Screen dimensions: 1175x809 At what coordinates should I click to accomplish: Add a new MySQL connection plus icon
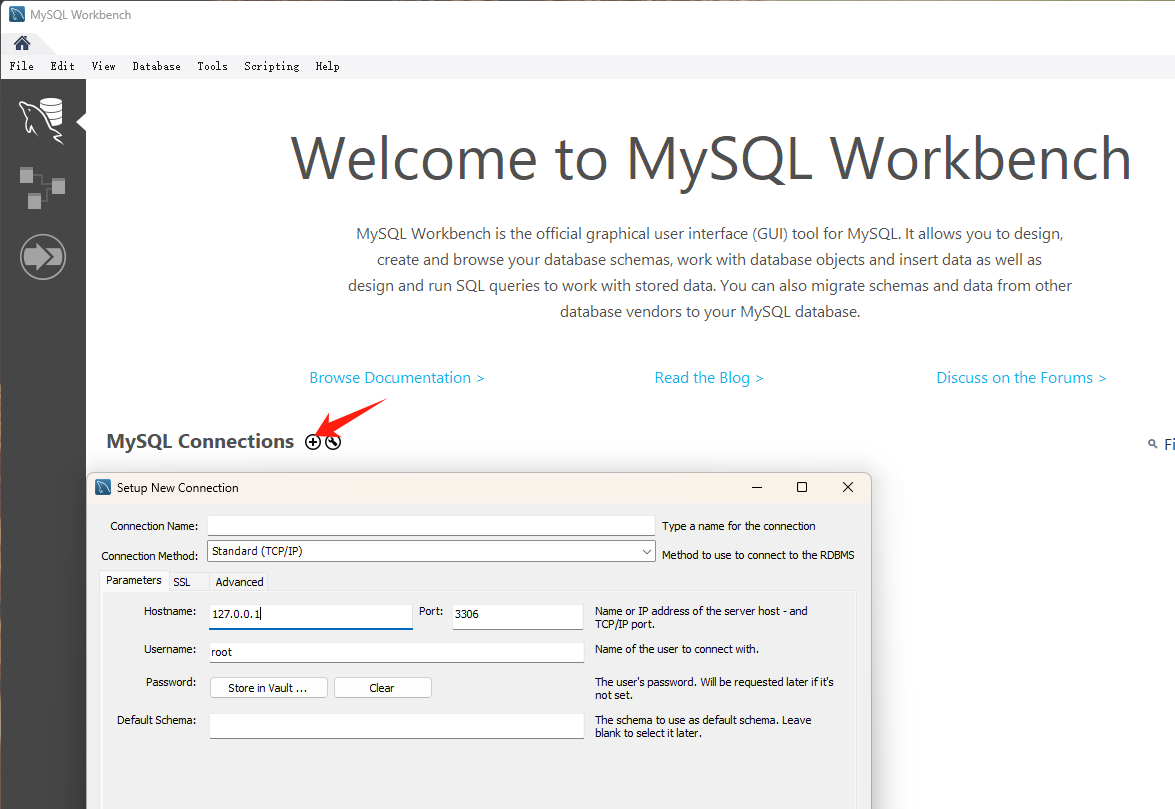pos(313,442)
